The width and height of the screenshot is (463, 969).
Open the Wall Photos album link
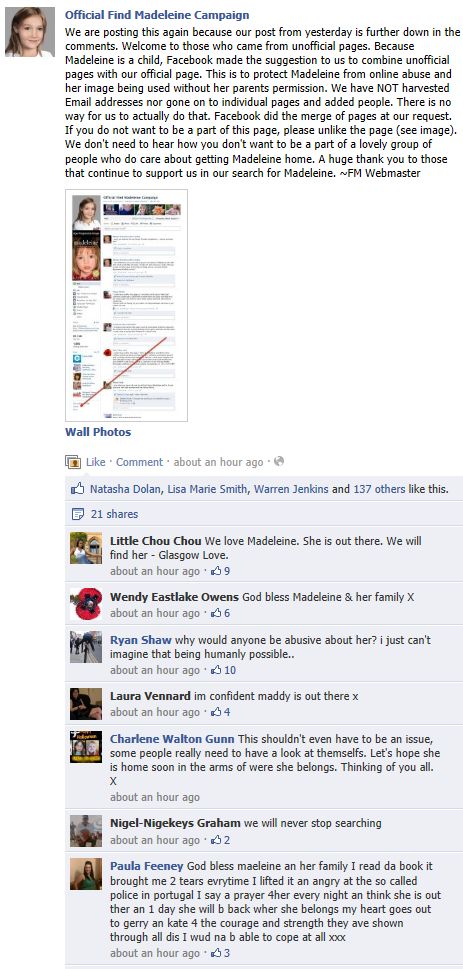click(x=98, y=432)
